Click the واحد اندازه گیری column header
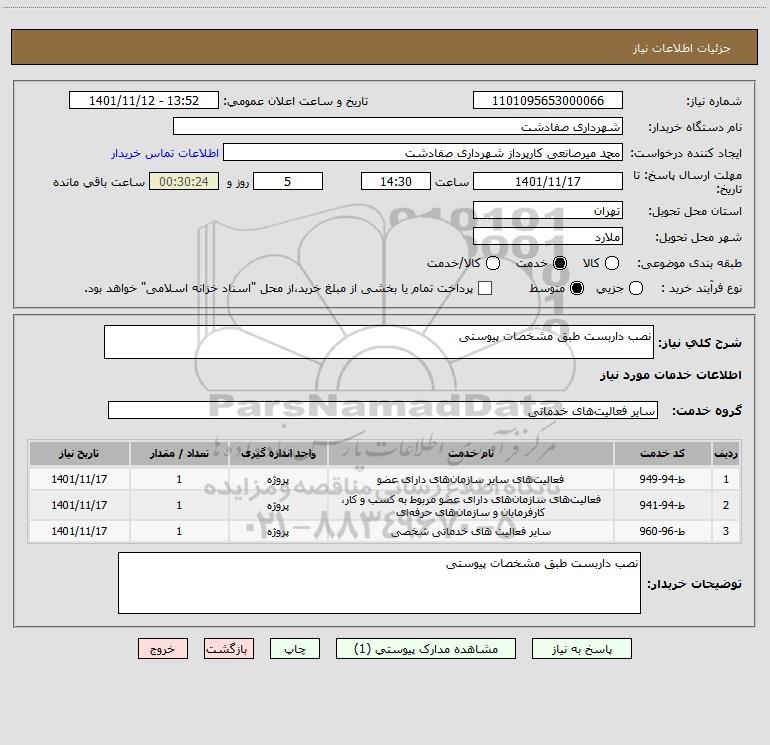Viewport: 770px width, 745px height. click(278, 453)
